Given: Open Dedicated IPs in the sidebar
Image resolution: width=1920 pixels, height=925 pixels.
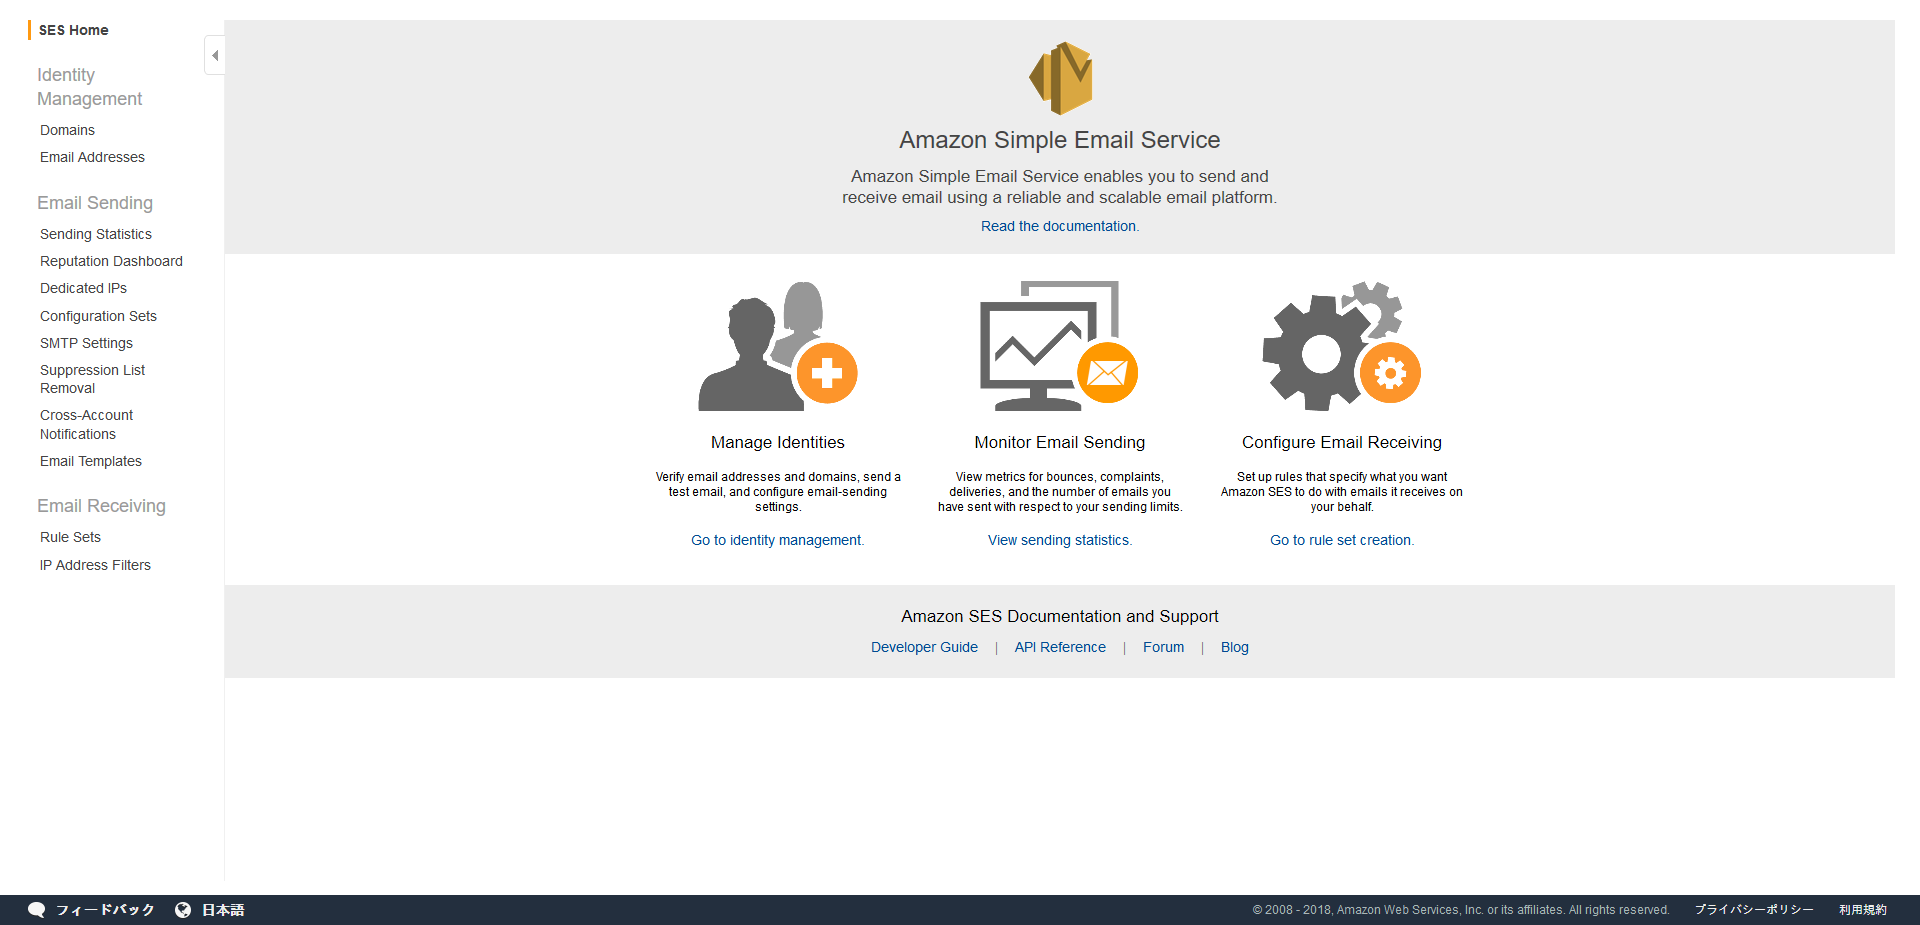Looking at the screenshot, I should click(83, 288).
